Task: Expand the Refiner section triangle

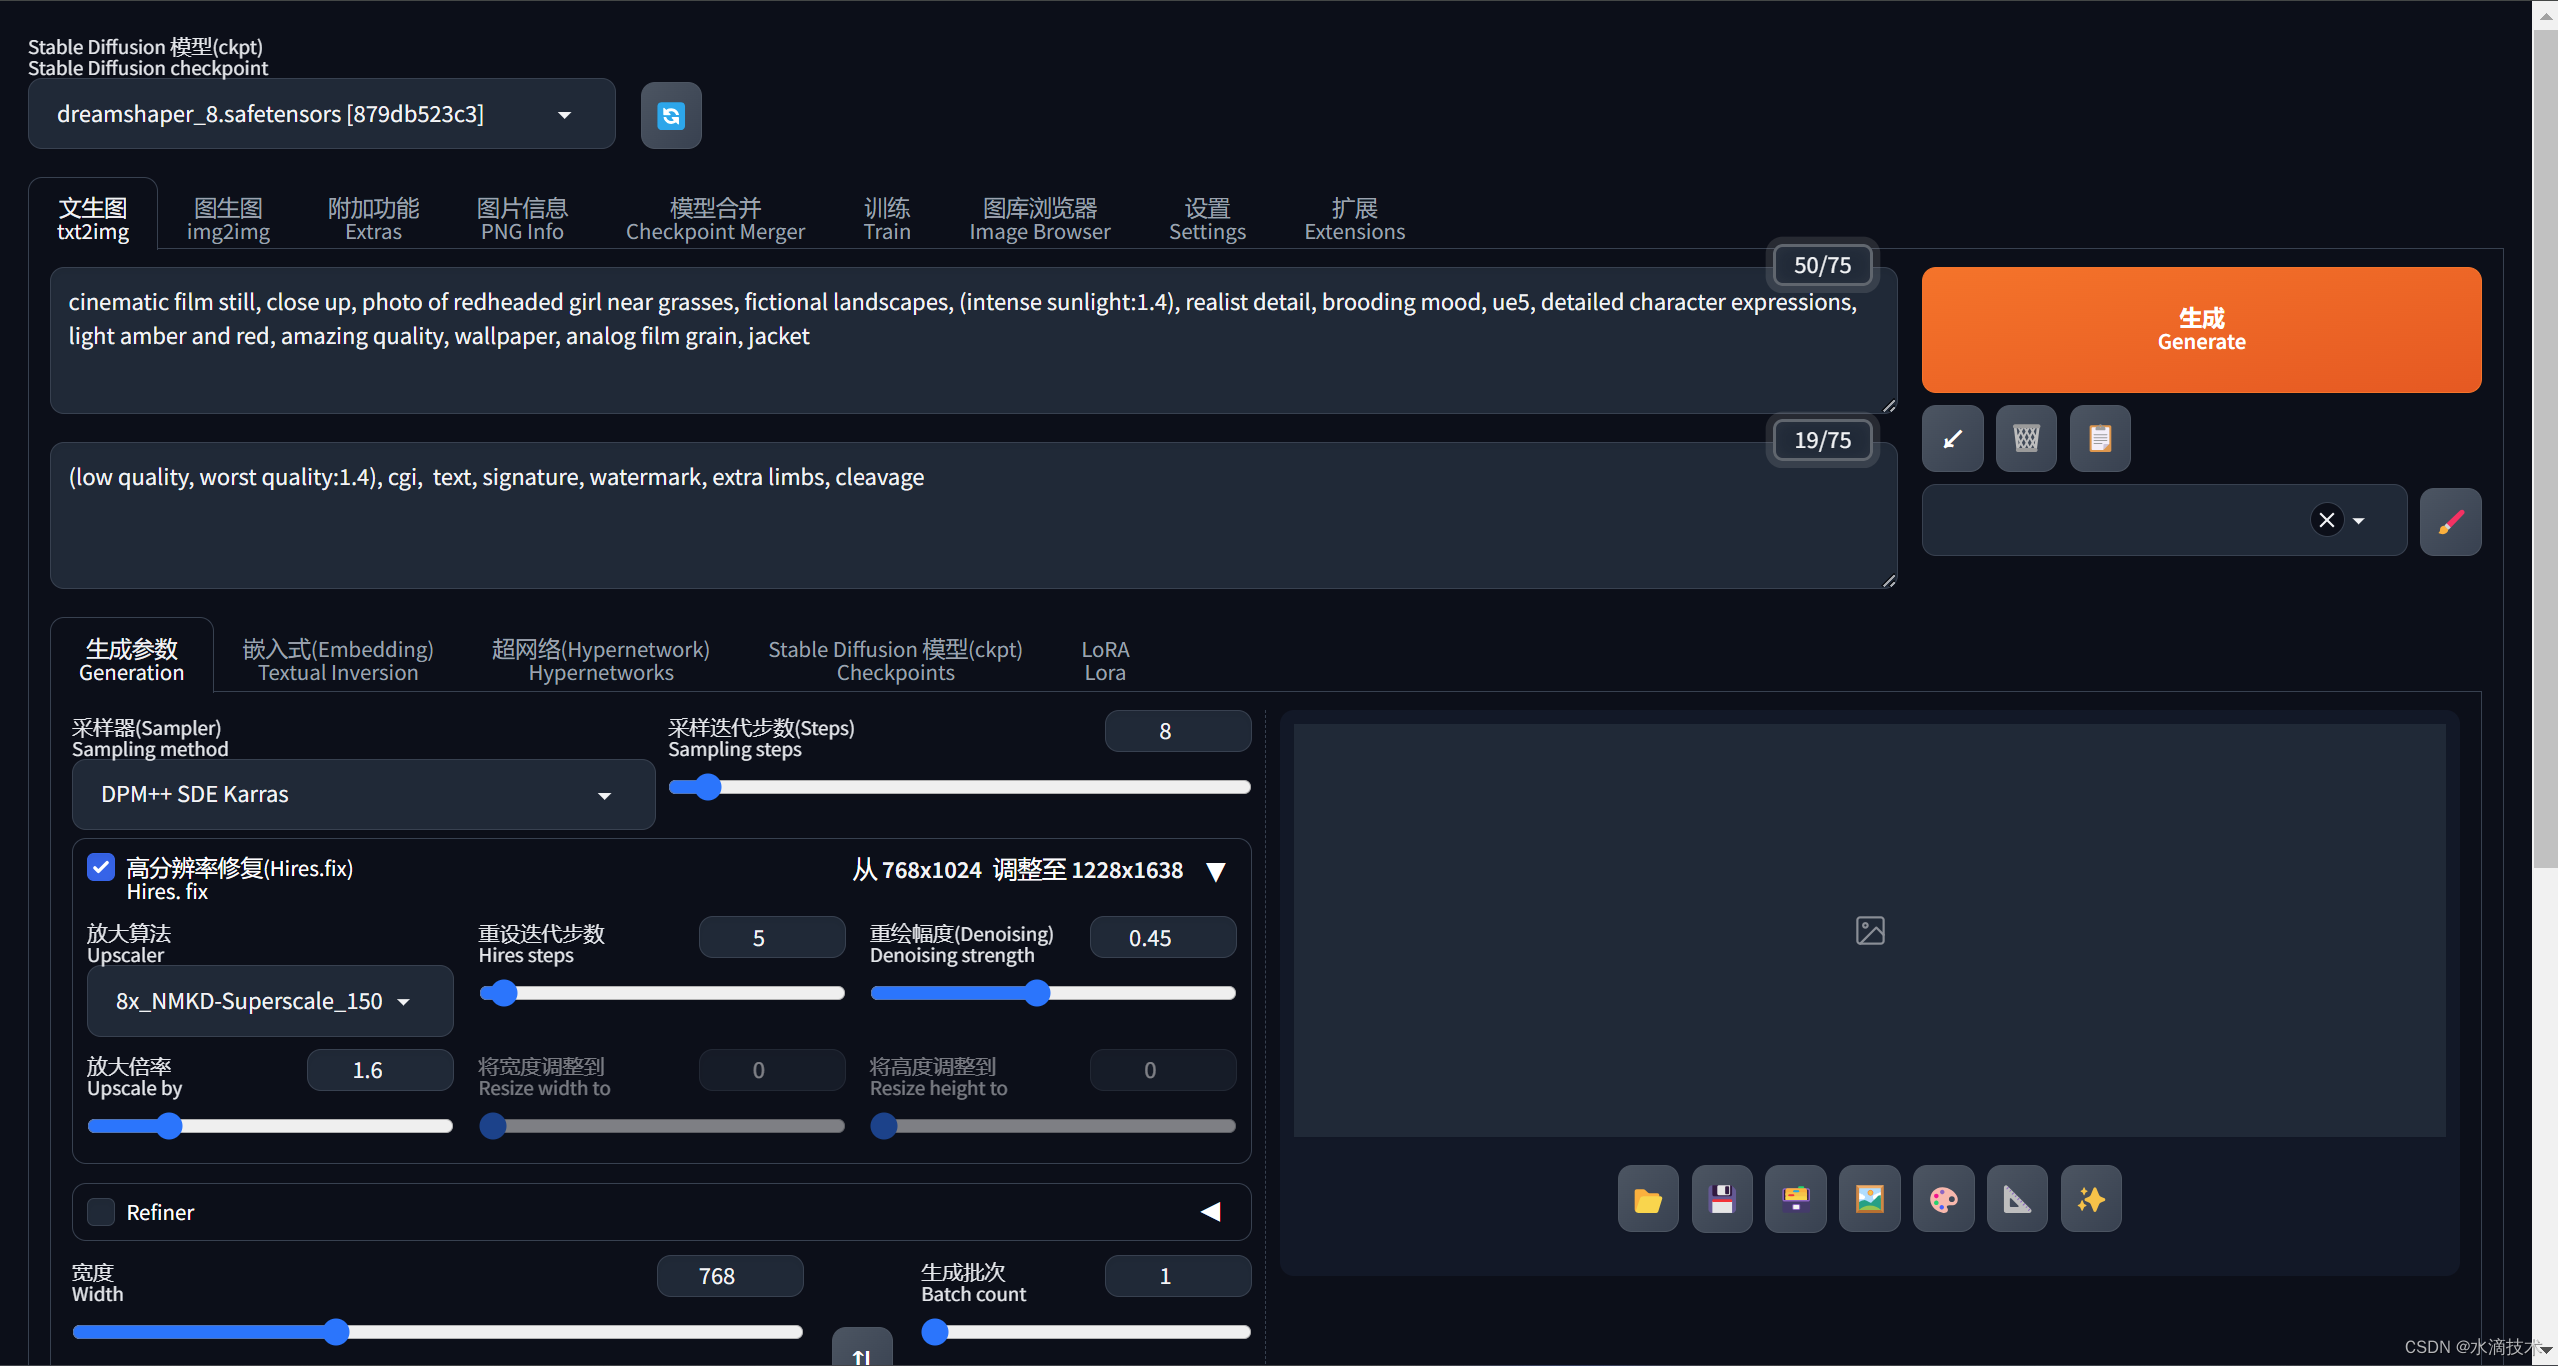Action: click(1211, 1212)
